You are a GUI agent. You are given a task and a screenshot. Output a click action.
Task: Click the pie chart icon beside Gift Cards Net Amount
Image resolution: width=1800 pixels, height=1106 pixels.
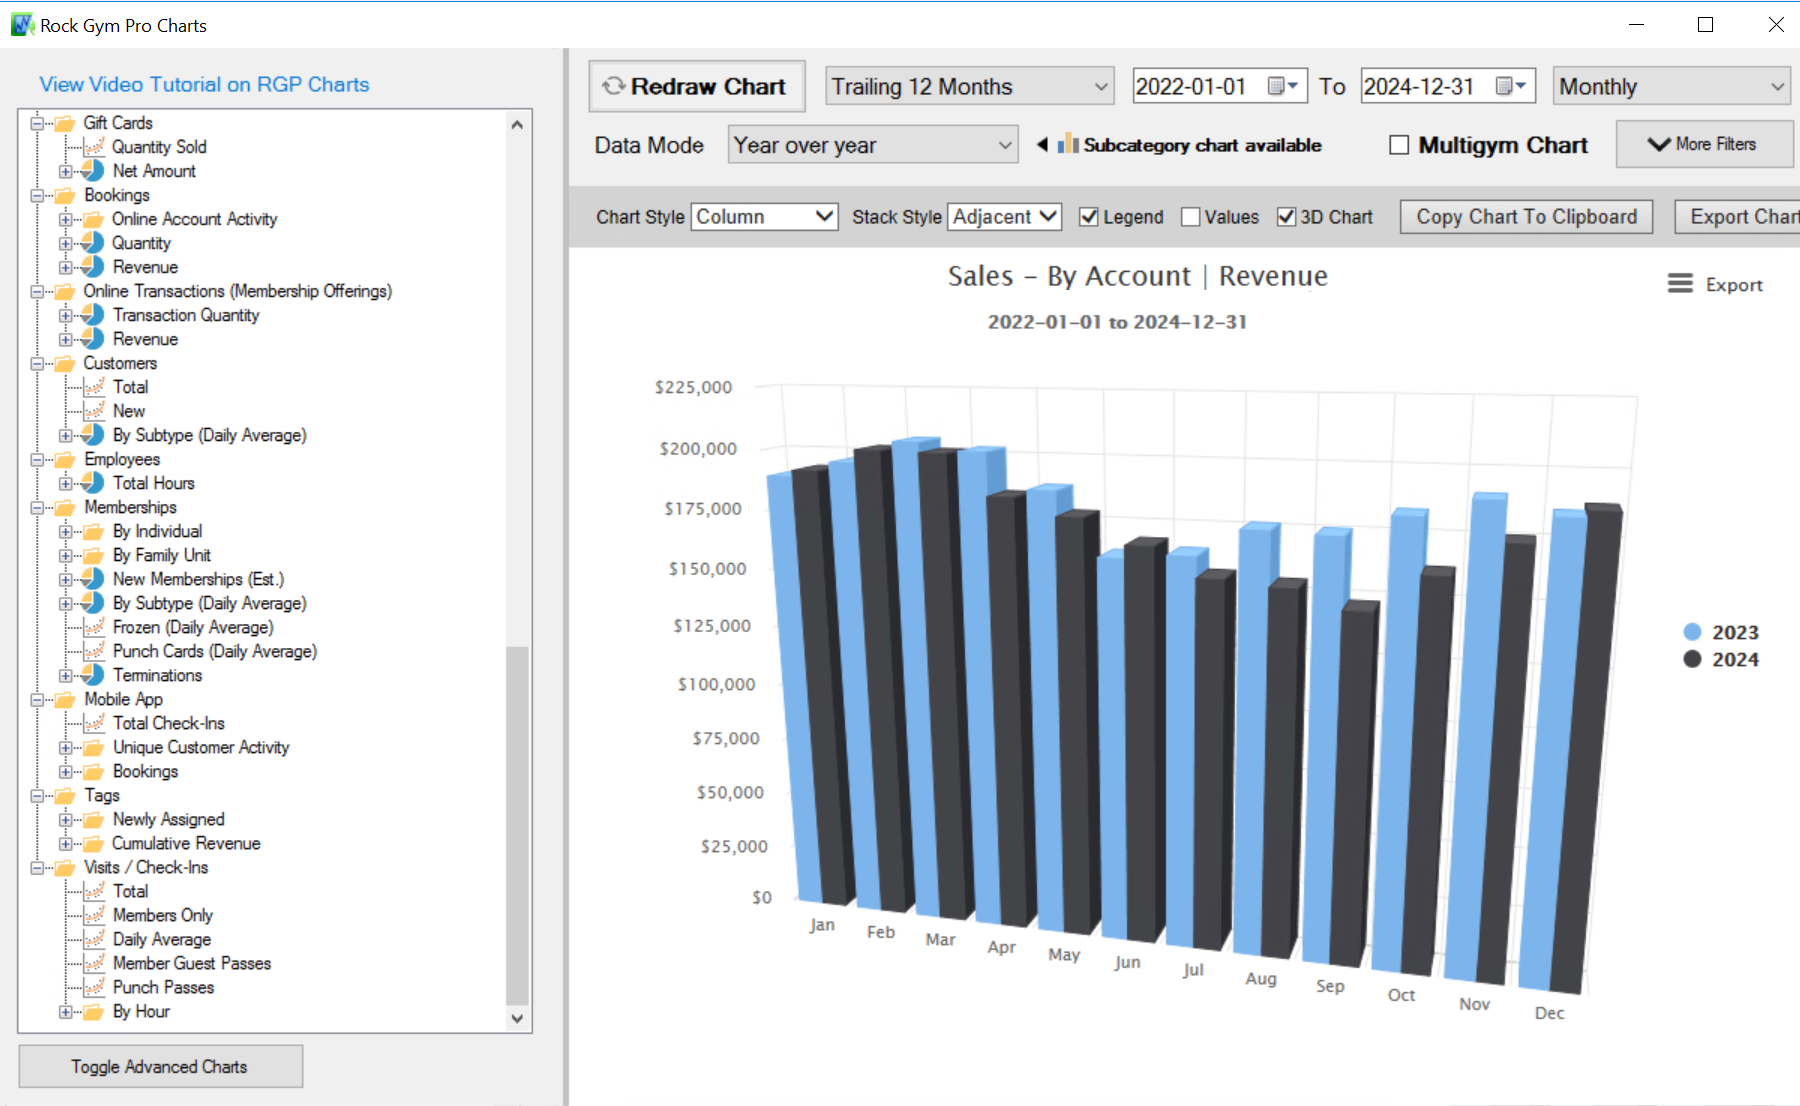tap(93, 171)
